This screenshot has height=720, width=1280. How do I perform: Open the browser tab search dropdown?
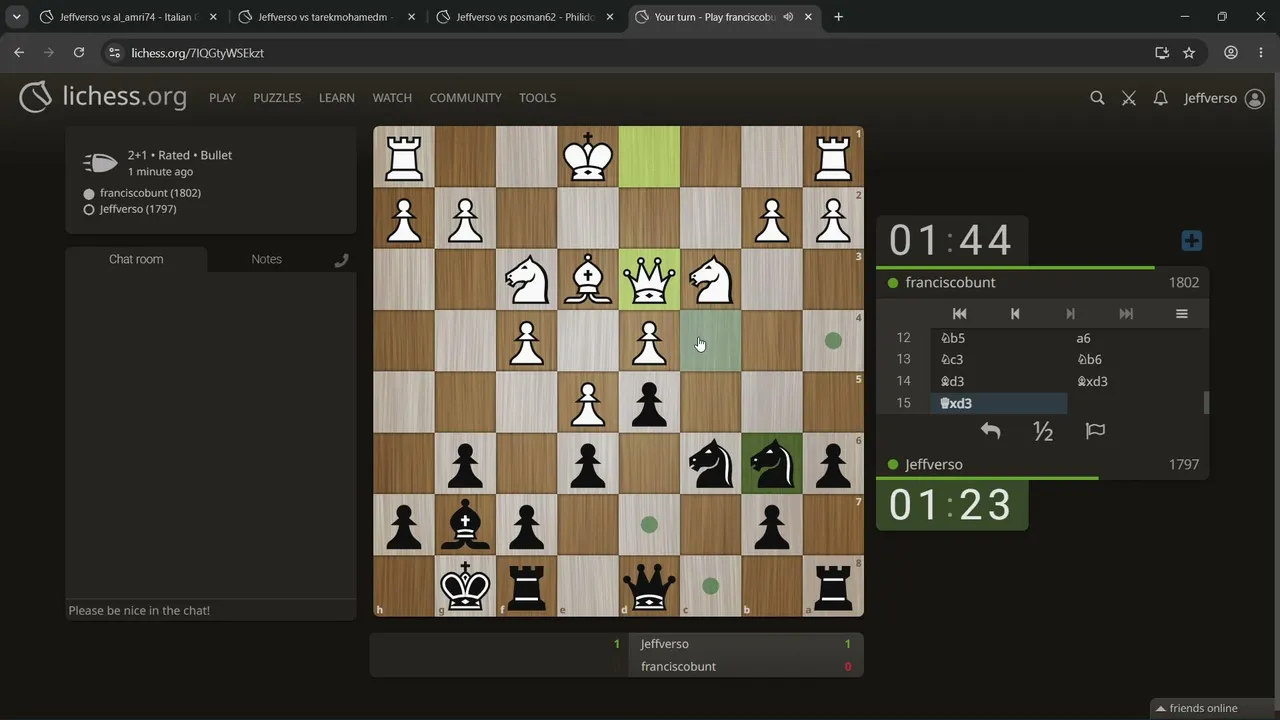point(17,17)
